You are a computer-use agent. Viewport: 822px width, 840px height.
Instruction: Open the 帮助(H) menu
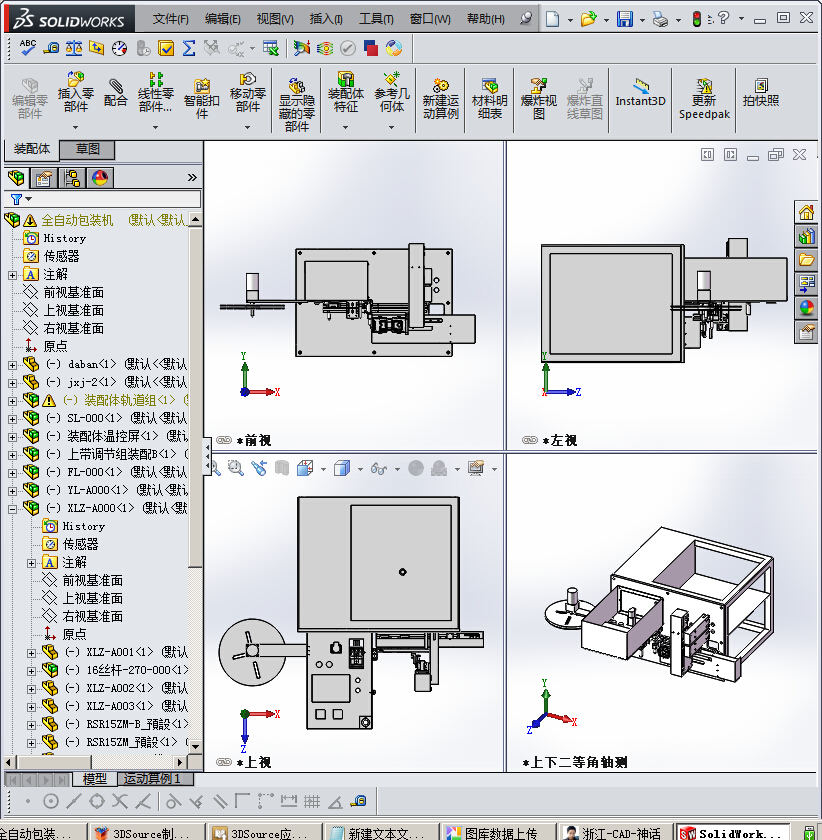point(485,19)
